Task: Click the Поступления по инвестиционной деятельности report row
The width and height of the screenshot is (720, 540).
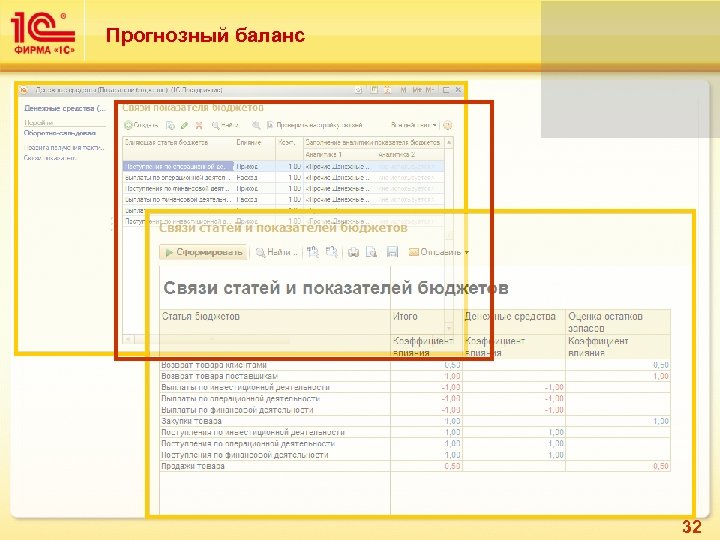Action: (415, 432)
